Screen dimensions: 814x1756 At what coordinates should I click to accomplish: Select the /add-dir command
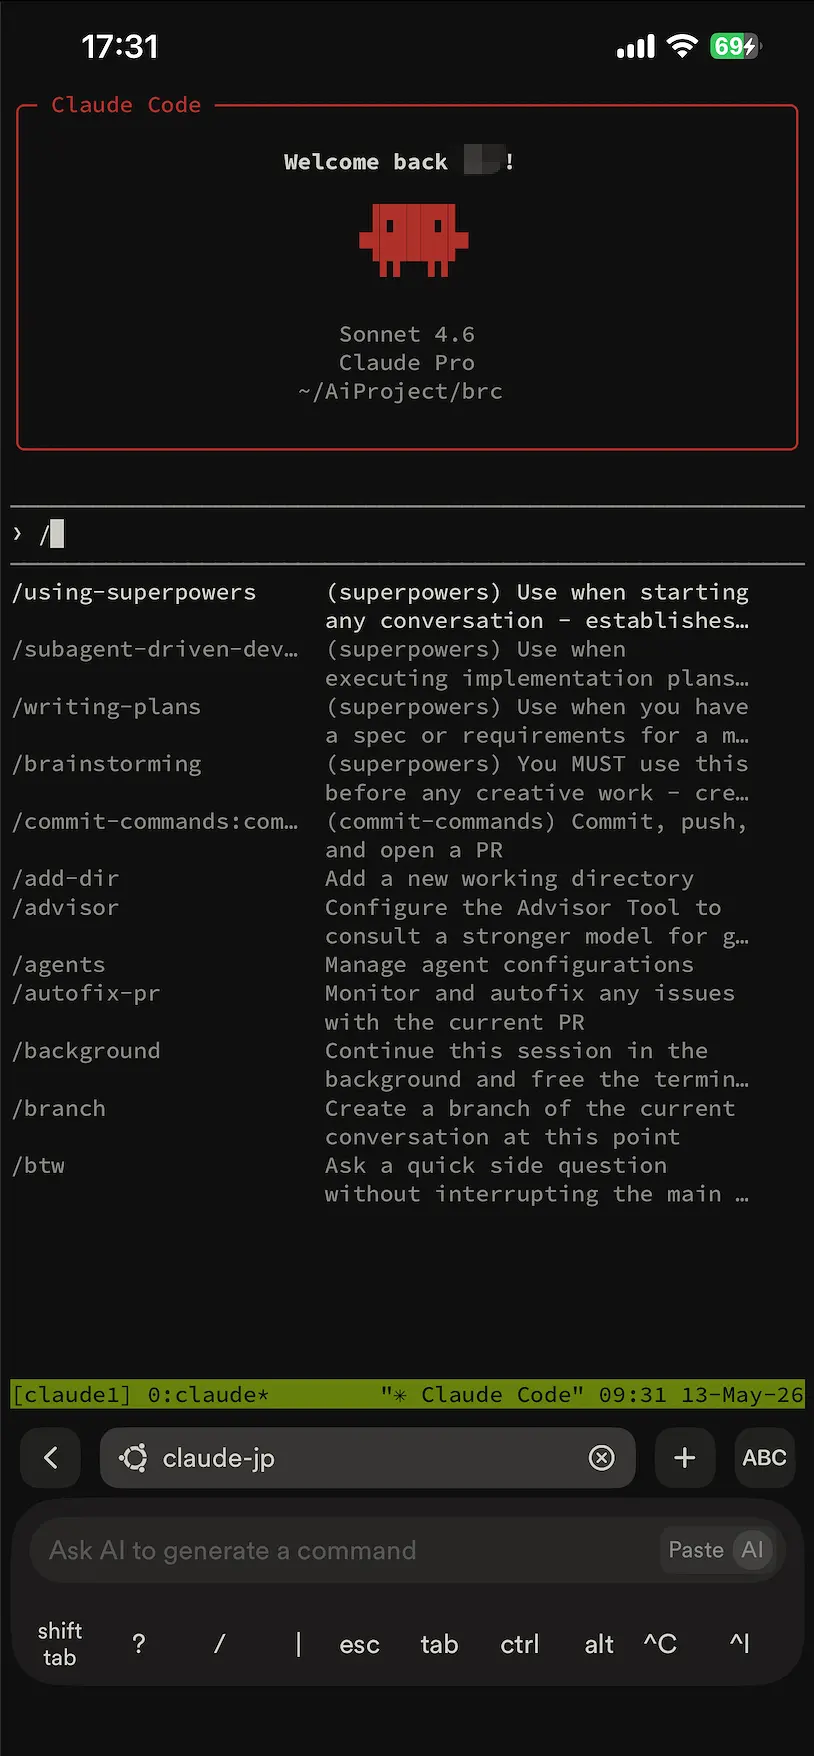(66, 878)
